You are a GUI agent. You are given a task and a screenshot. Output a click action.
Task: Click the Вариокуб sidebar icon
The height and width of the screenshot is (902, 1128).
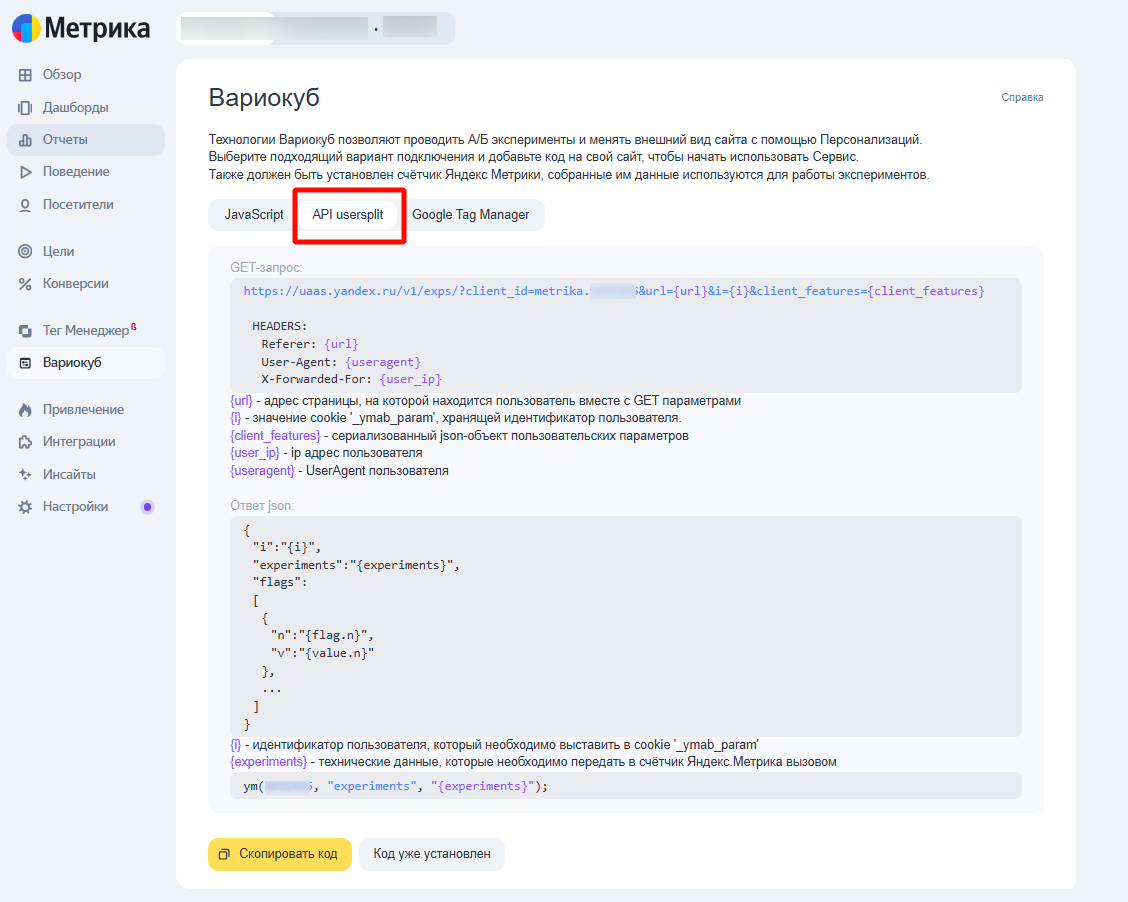click(x=25, y=363)
